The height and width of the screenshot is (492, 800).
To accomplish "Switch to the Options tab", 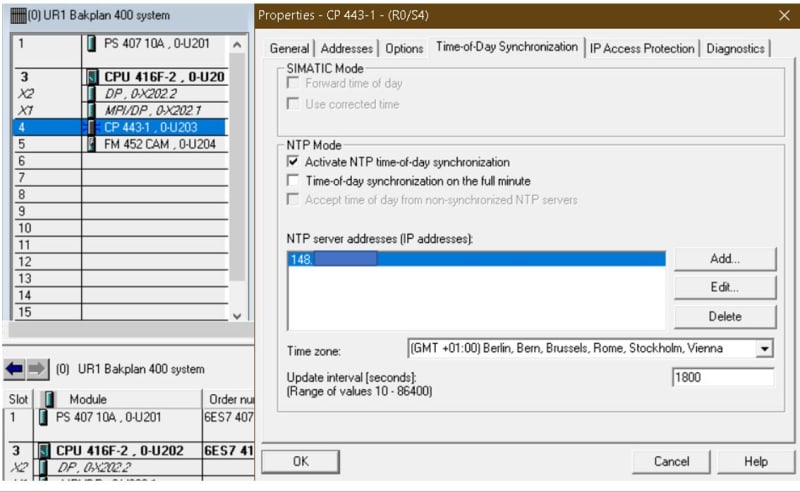I will click(404, 48).
